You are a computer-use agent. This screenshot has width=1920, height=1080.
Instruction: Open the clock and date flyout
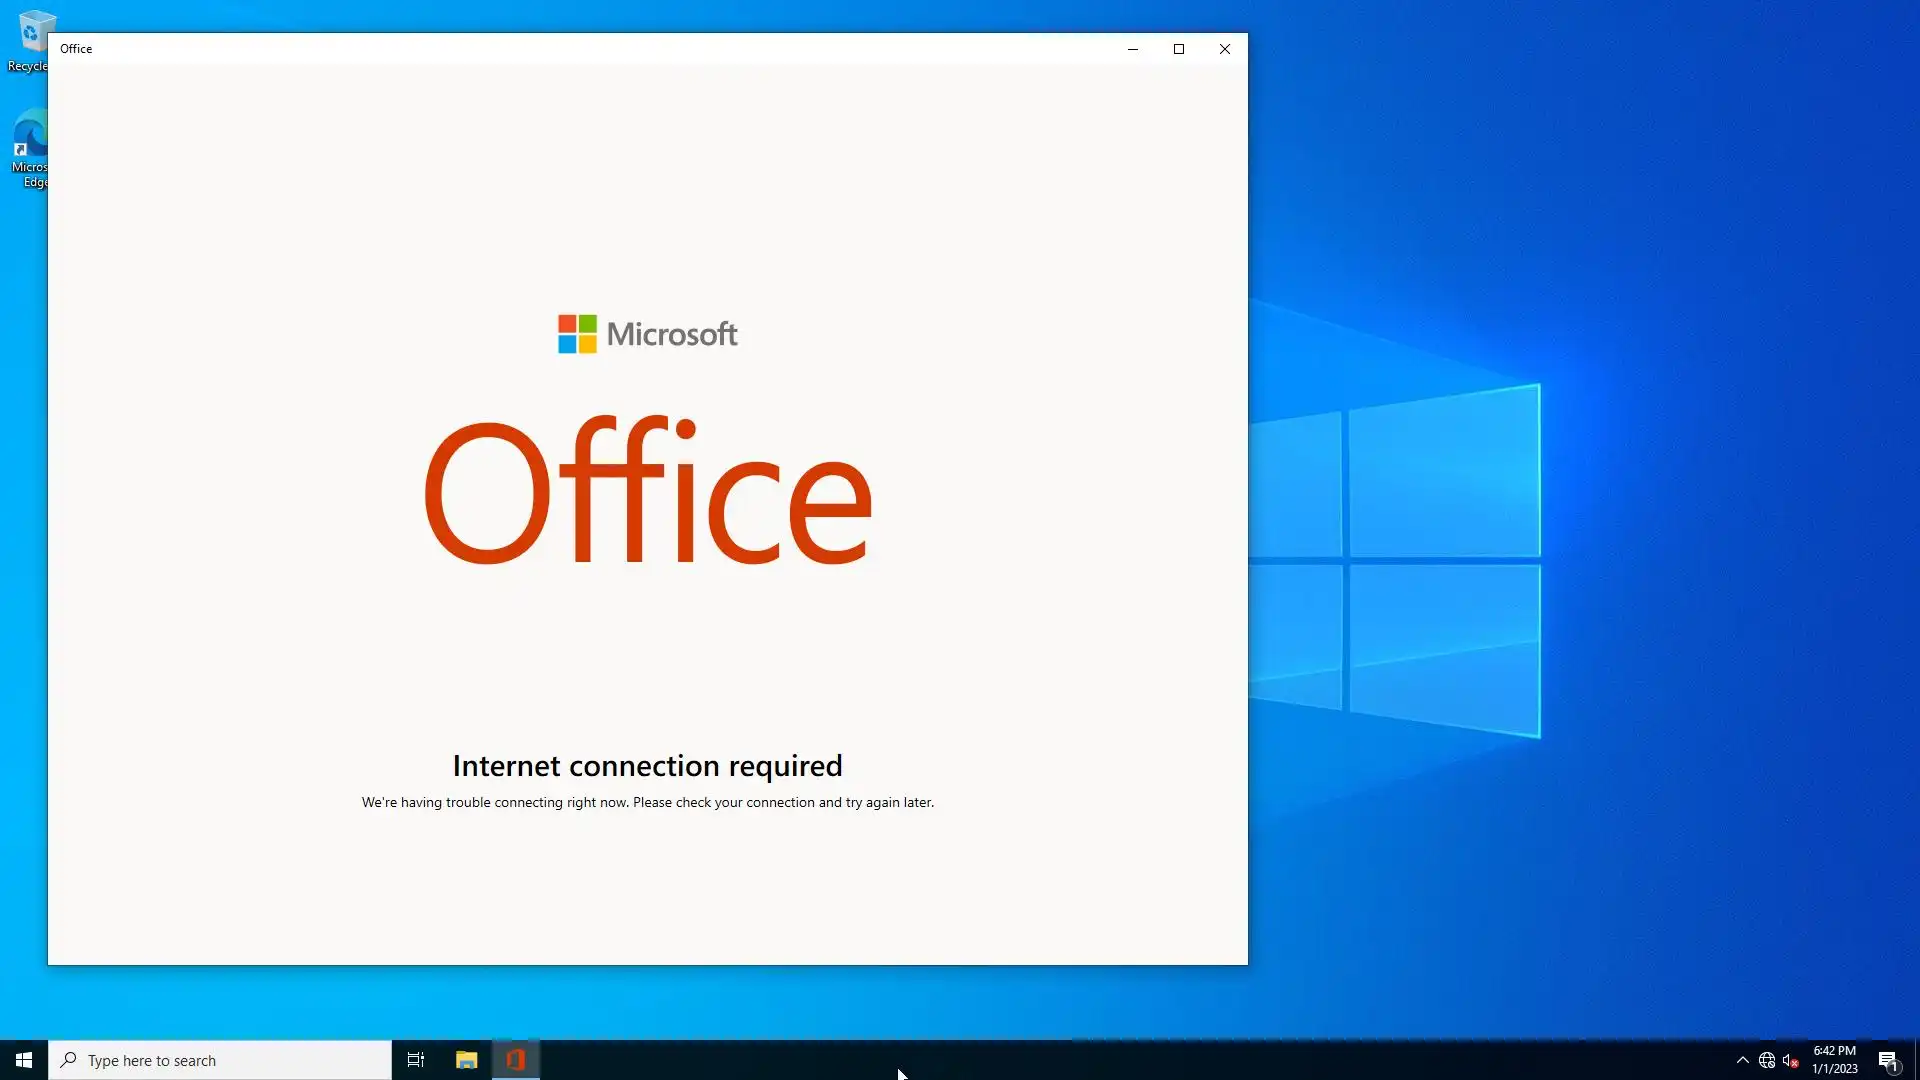1834,1060
